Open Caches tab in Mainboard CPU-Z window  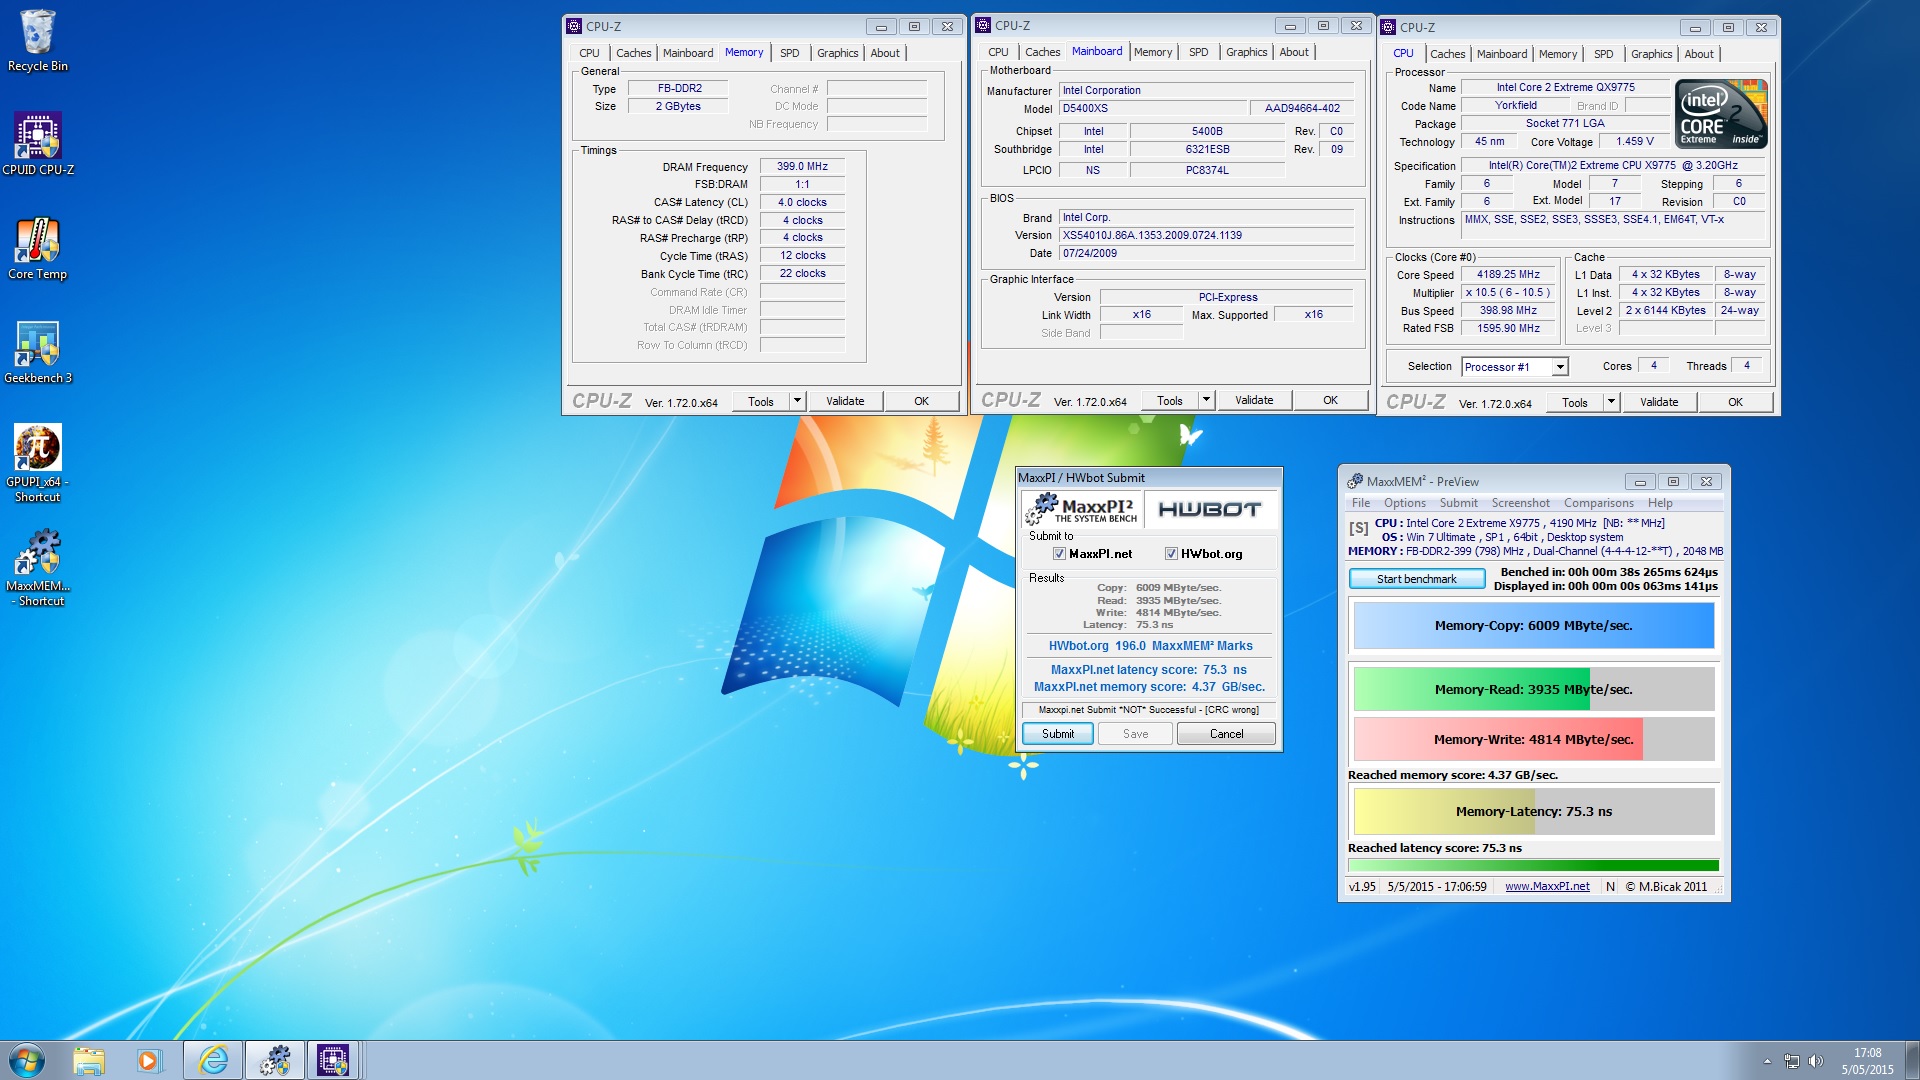pyautogui.click(x=1042, y=52)
